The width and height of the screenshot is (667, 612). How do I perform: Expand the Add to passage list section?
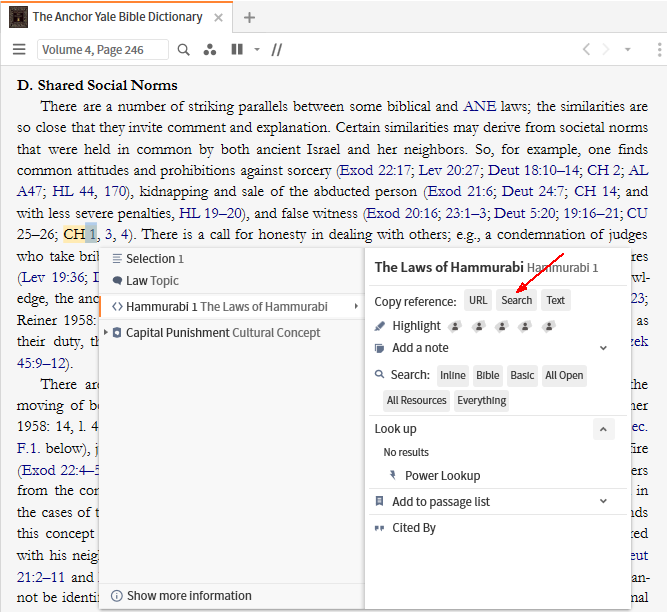(x=603, y=502)
